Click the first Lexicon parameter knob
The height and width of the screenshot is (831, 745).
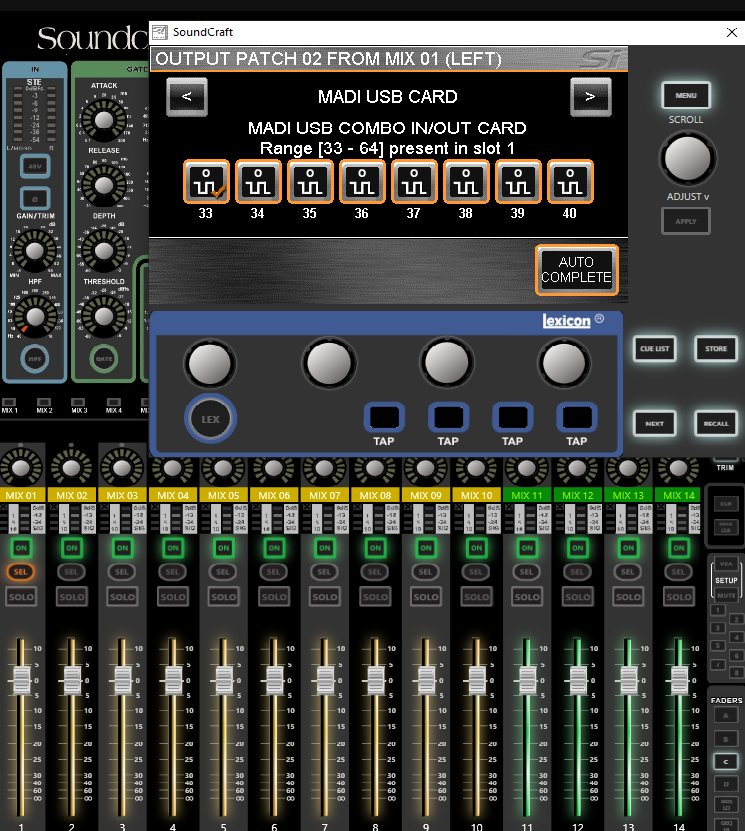pyautogui.click(x=210, y=364)
